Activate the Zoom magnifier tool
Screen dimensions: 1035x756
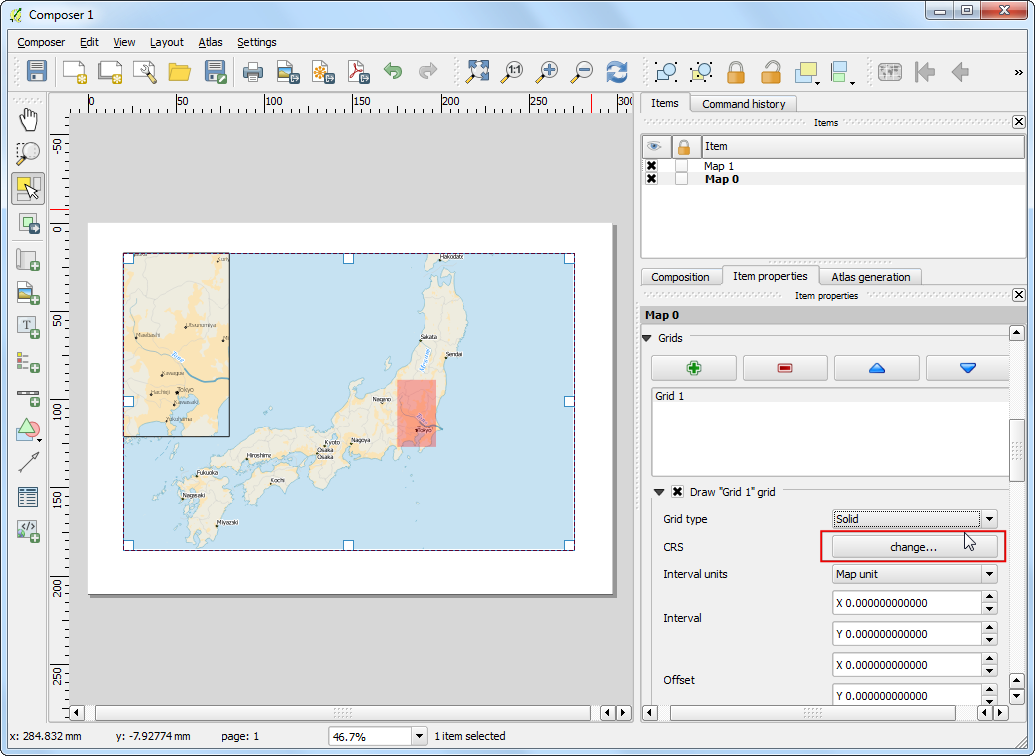(x=28, y=154)
